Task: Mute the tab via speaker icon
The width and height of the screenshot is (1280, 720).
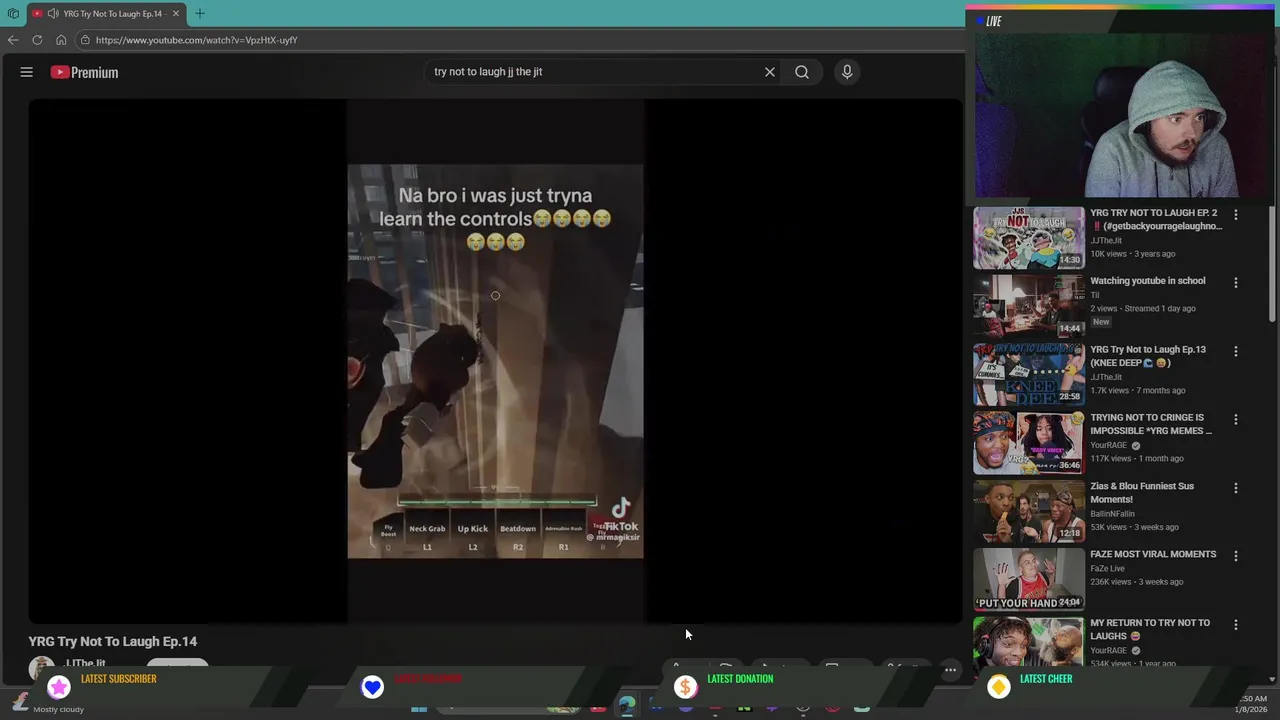Action: pos(52,14)
